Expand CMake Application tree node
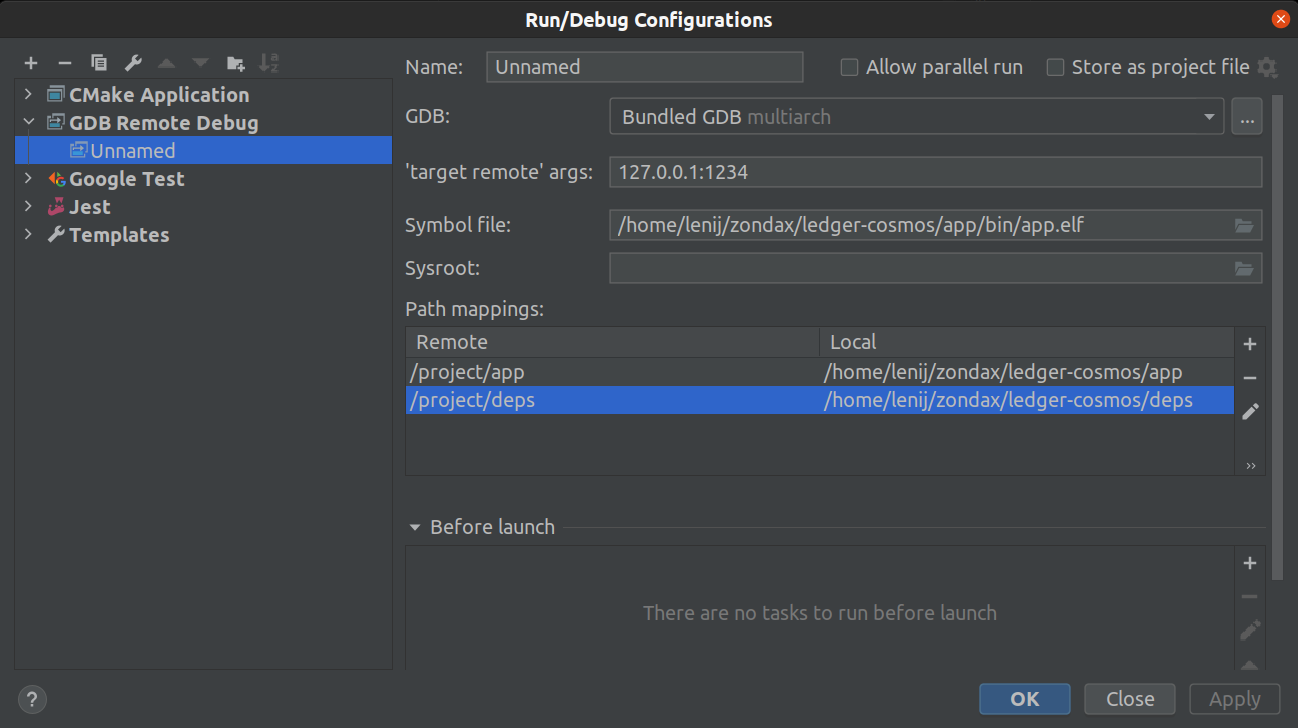The width and height of the screenshot is (1298, 728). click(28, 95)
